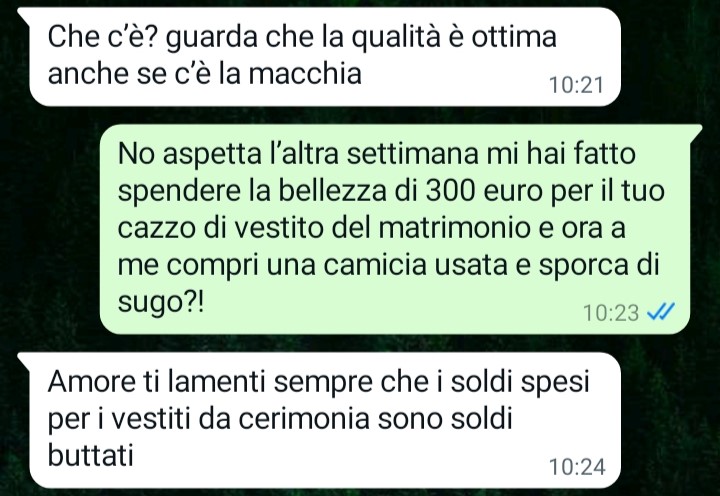Click dark chat wallpaper left of green bubble
This screenshot has height=496, width=720.
pos(51,230)
